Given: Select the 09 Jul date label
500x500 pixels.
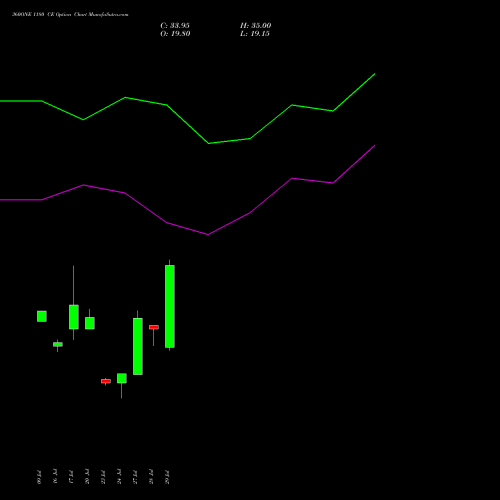Looking at the screenshot, I should pyautogui.click(x=39, y=477).
